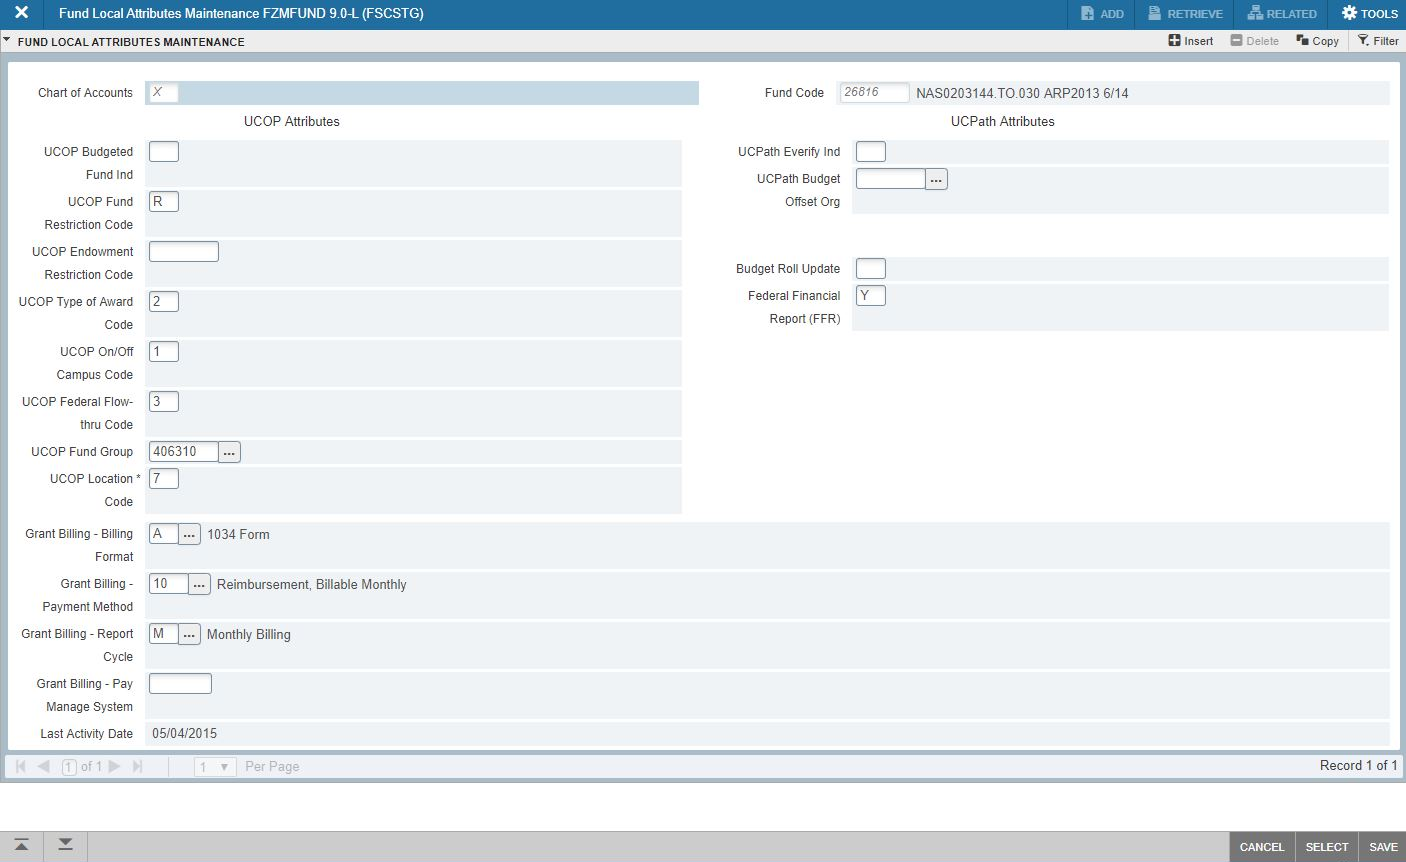Copy the current record
This screenshot has height=862, width=1406.
[1317, 40]
